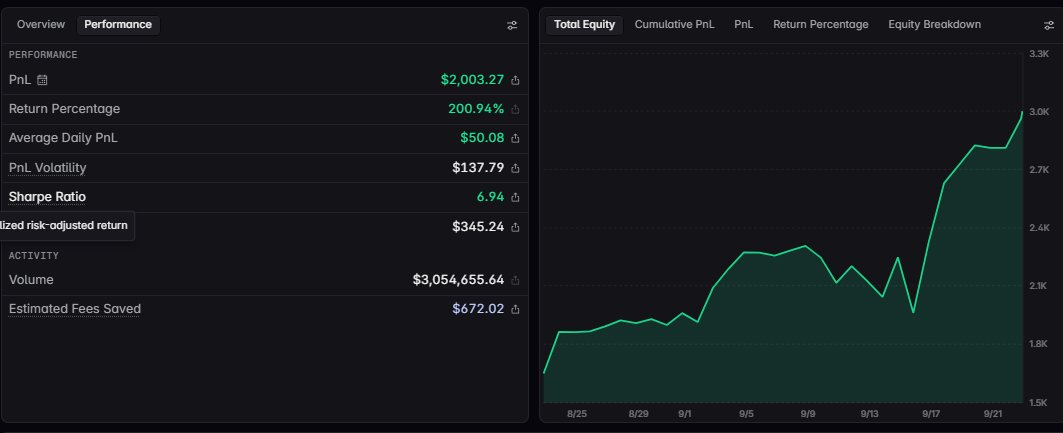Image resolution: width=1063 pixels, height=433 pixels.
Task: Click the 3.0K y-axis label
Action: tap(1039, 112)
